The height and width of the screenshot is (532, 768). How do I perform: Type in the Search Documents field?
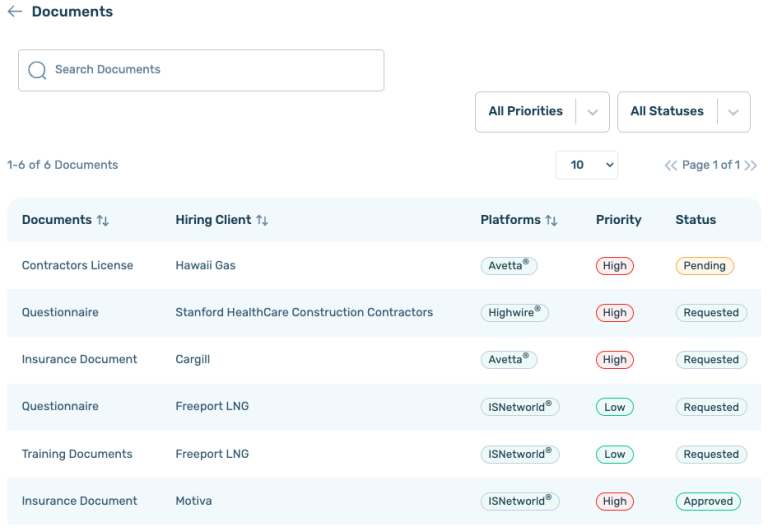210,70
